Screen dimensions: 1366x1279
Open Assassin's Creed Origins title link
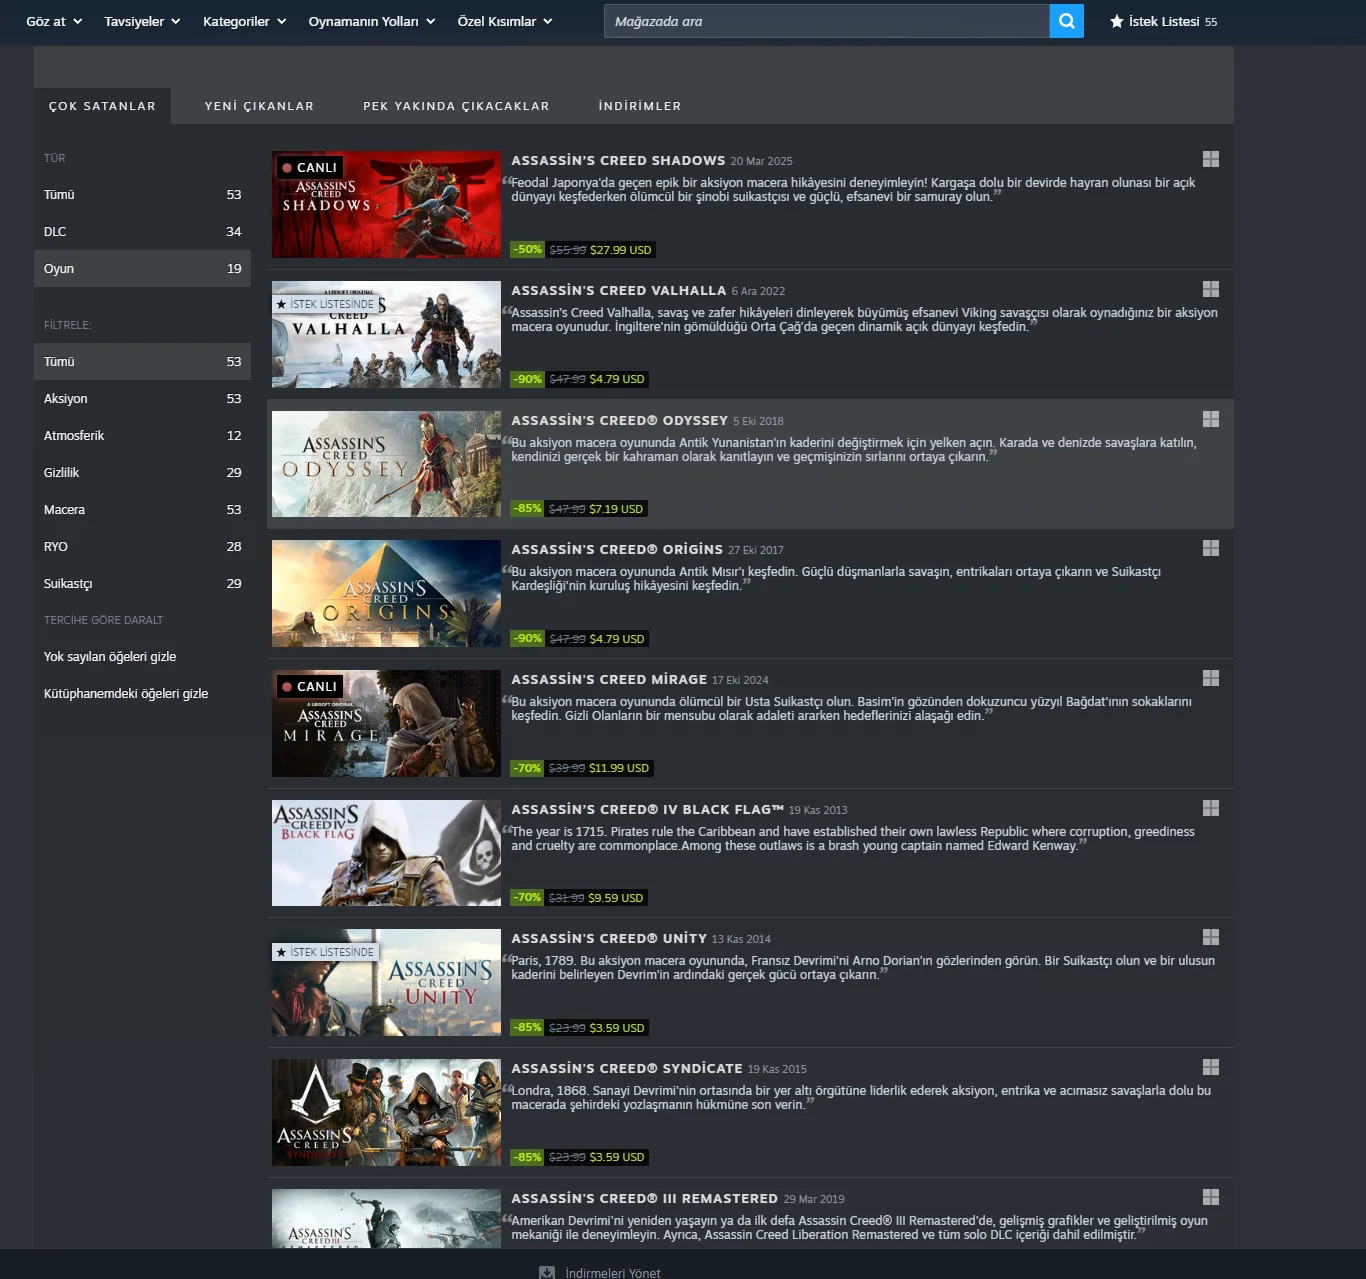[617, 549]
